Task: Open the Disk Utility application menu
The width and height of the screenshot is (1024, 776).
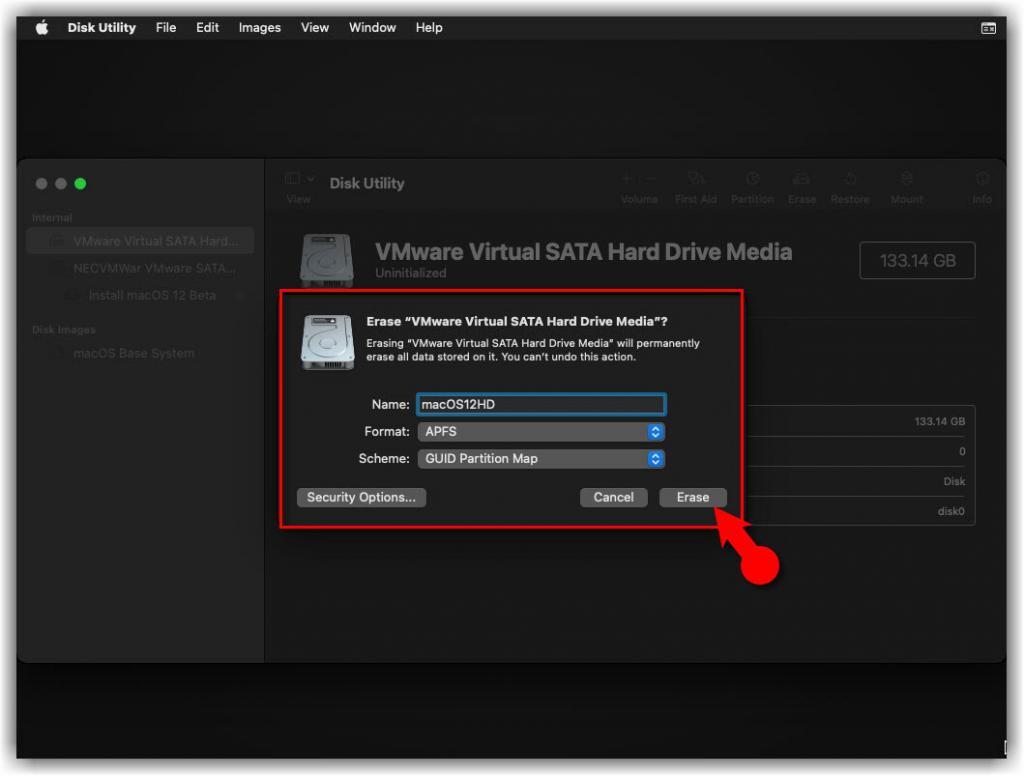Action: pos(101,27)
